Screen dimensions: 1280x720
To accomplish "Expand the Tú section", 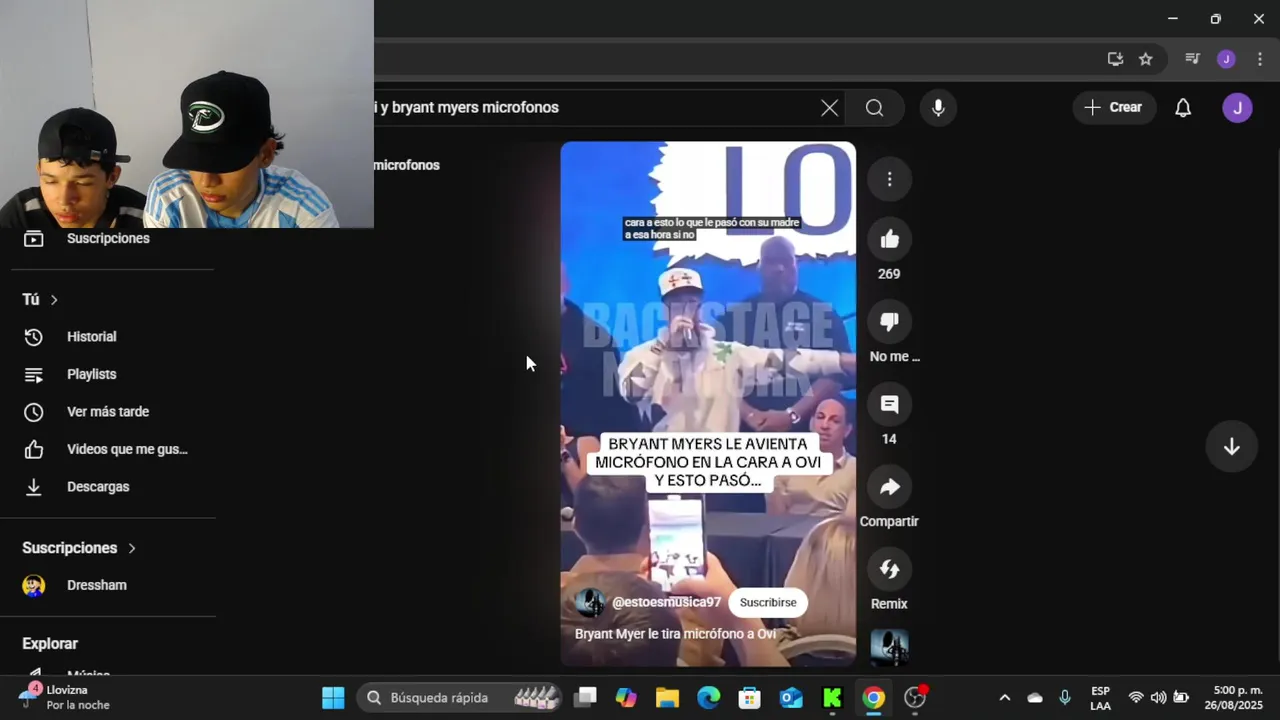I will (40, 300).
